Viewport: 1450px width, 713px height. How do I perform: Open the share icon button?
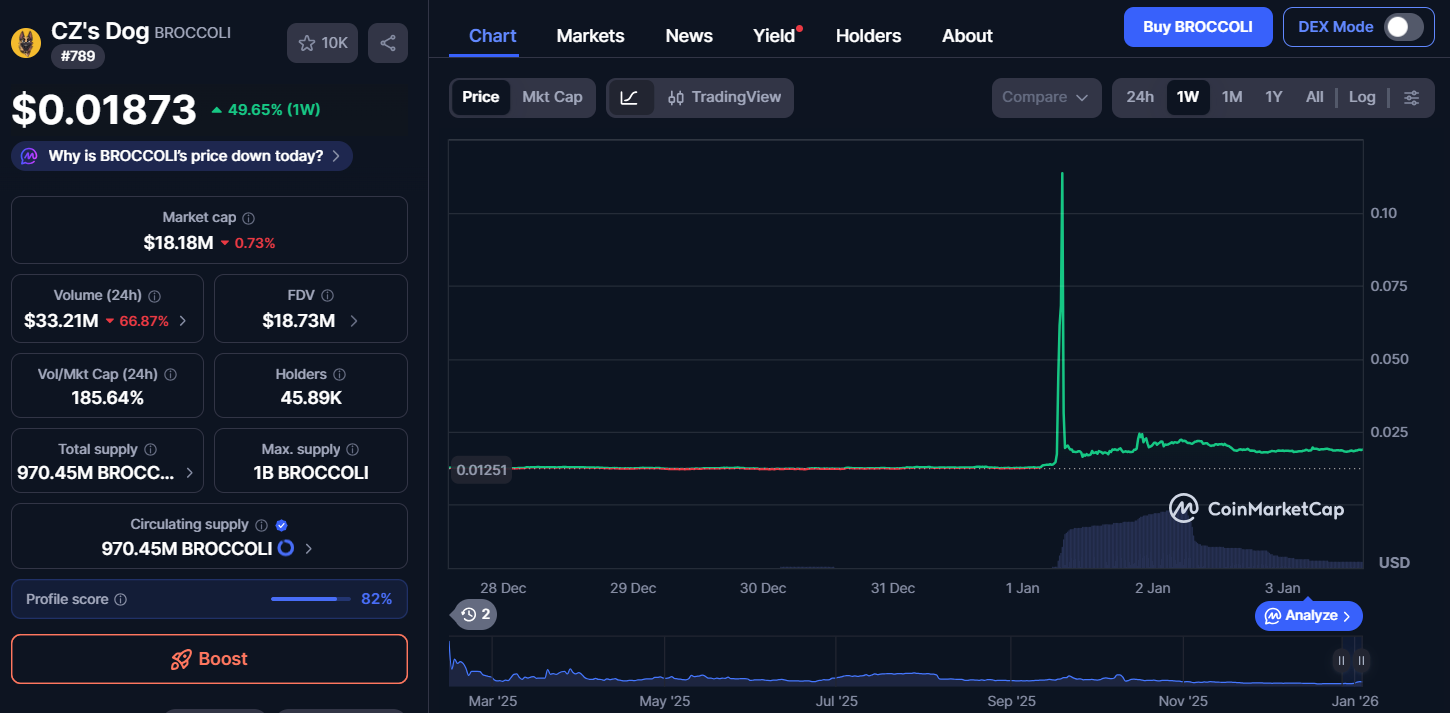click(x=388, y=43)
